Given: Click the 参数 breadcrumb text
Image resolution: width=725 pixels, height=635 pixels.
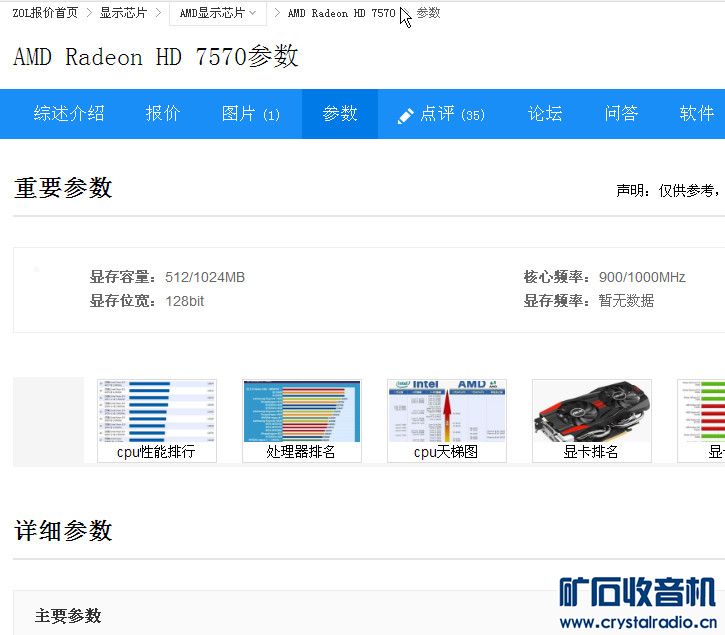Looking at the screenshot, I should [428, 13].
